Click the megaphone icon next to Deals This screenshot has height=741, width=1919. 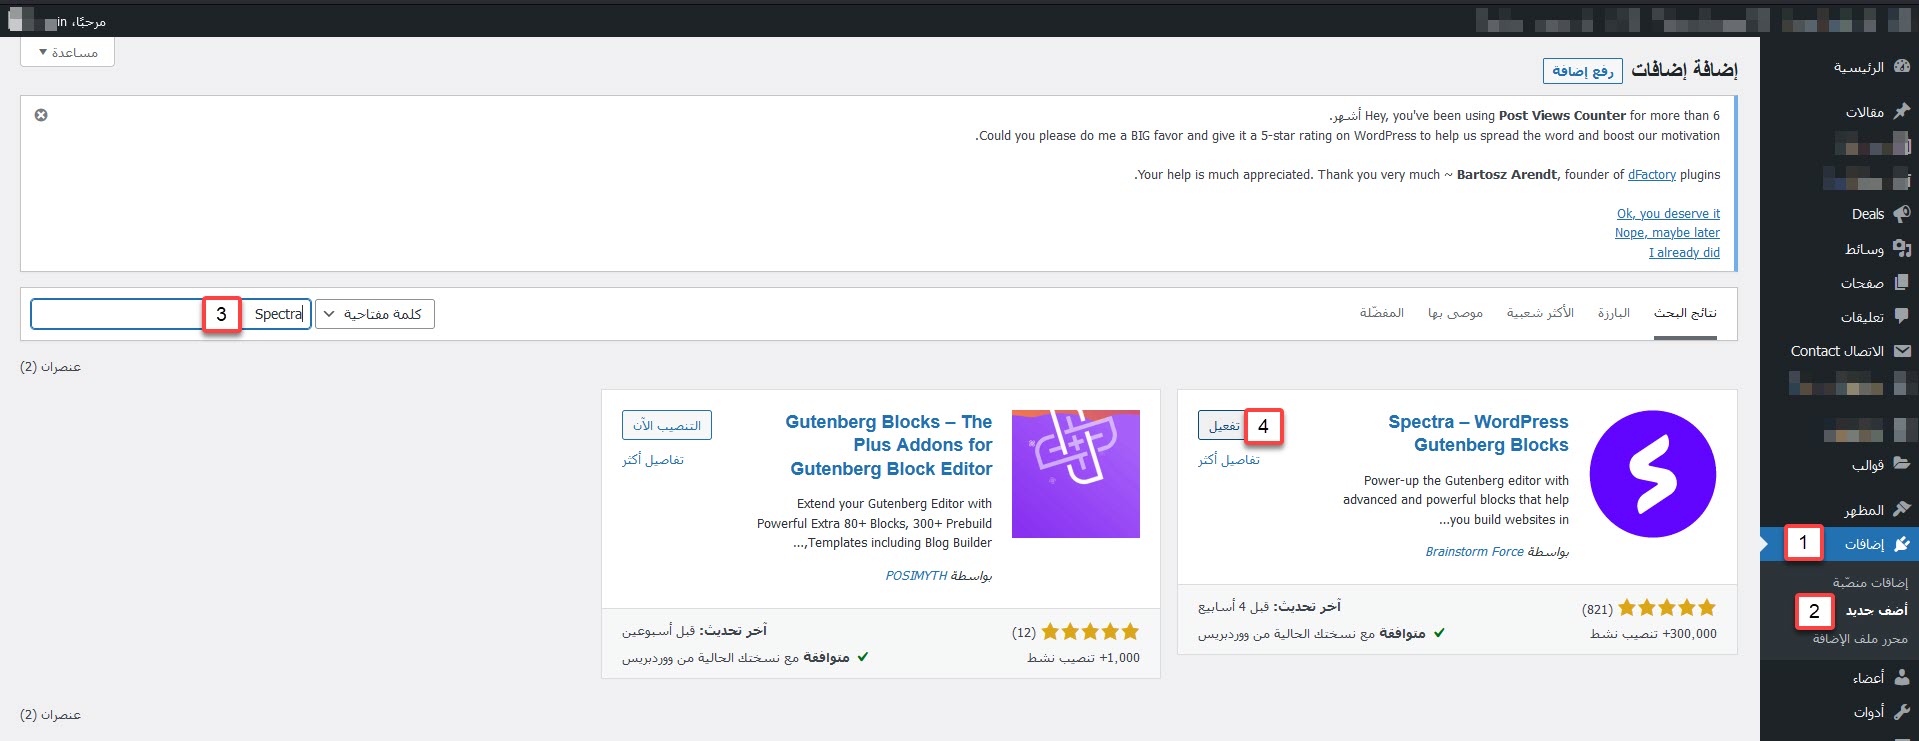pos(1901,214)
